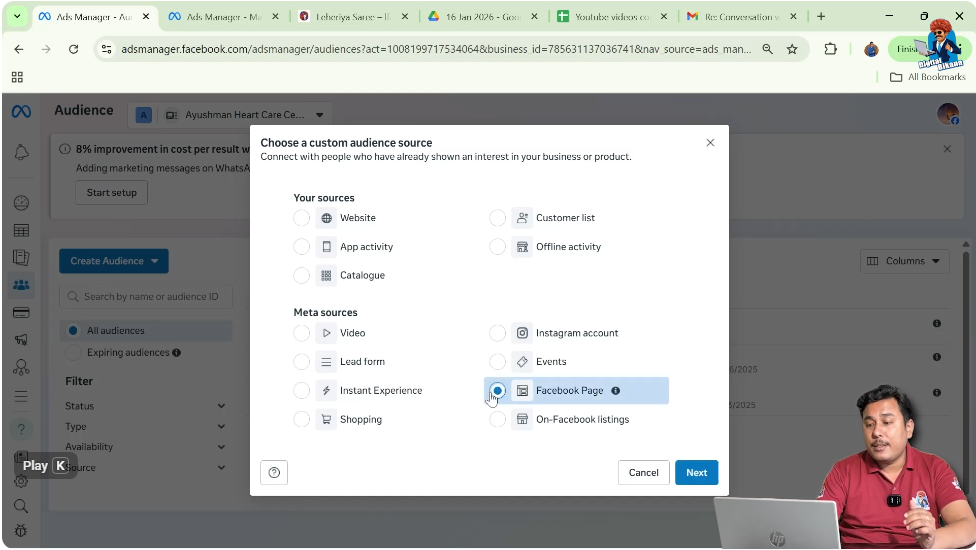This screenshot has height=550, width=976.
Task: Open Facebook Page info tooltip
Action: coord(616,391)
